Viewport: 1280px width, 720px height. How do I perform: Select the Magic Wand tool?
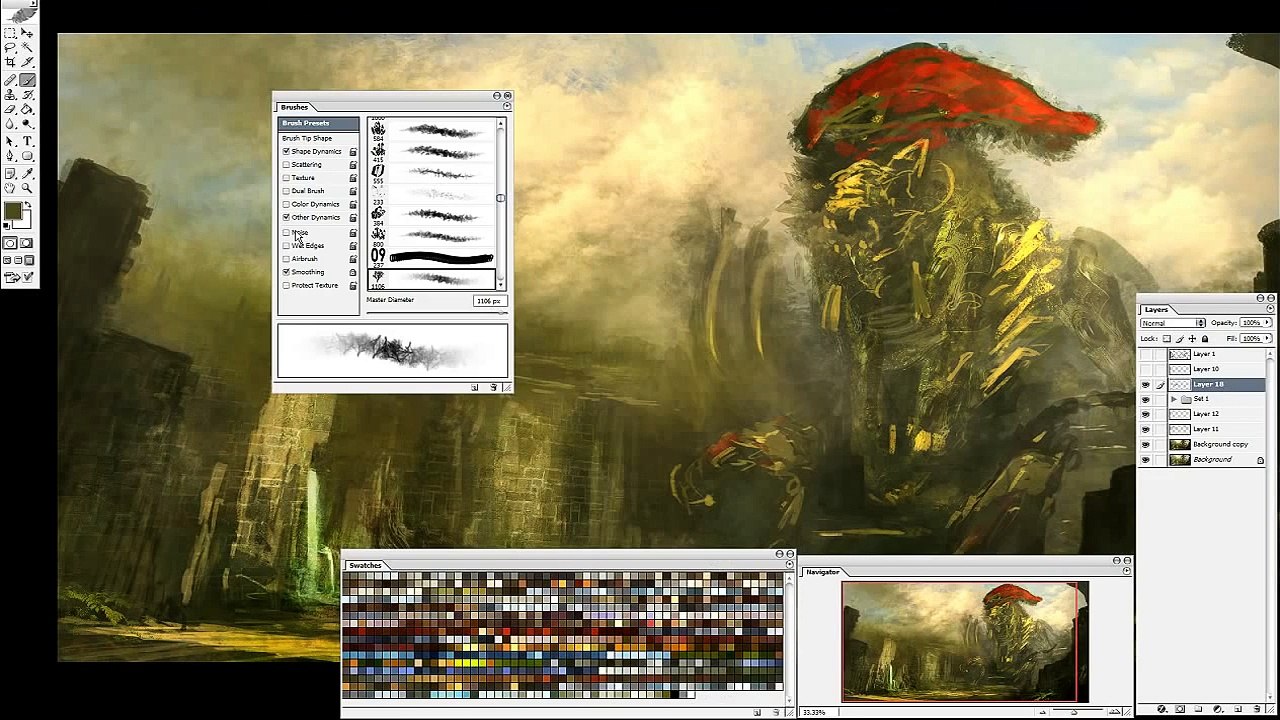(27, 47)
